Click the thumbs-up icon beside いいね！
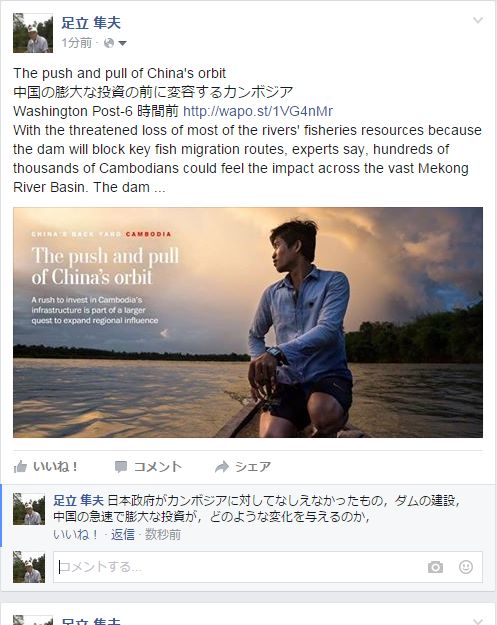The image size is (497, 625). pos(20,467)
